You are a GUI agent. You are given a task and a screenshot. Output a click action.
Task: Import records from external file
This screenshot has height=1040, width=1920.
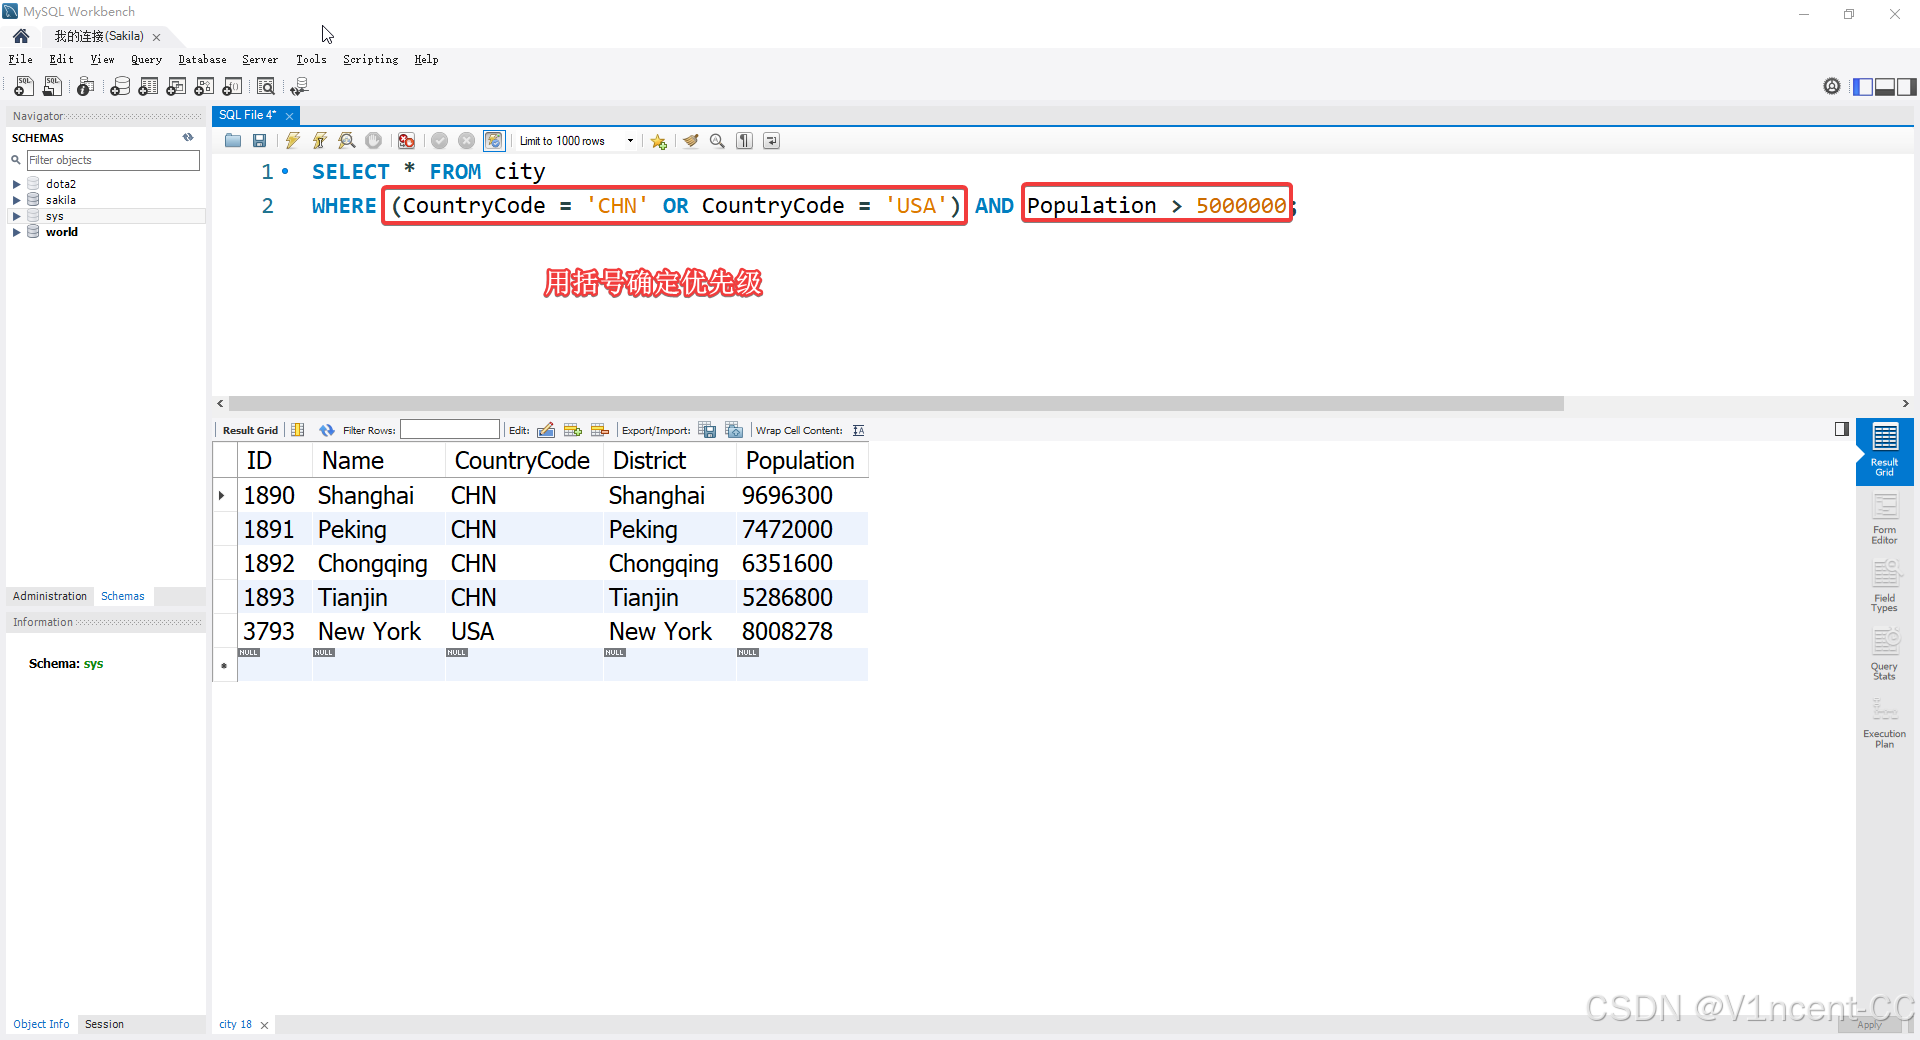(x=734, y=430)
